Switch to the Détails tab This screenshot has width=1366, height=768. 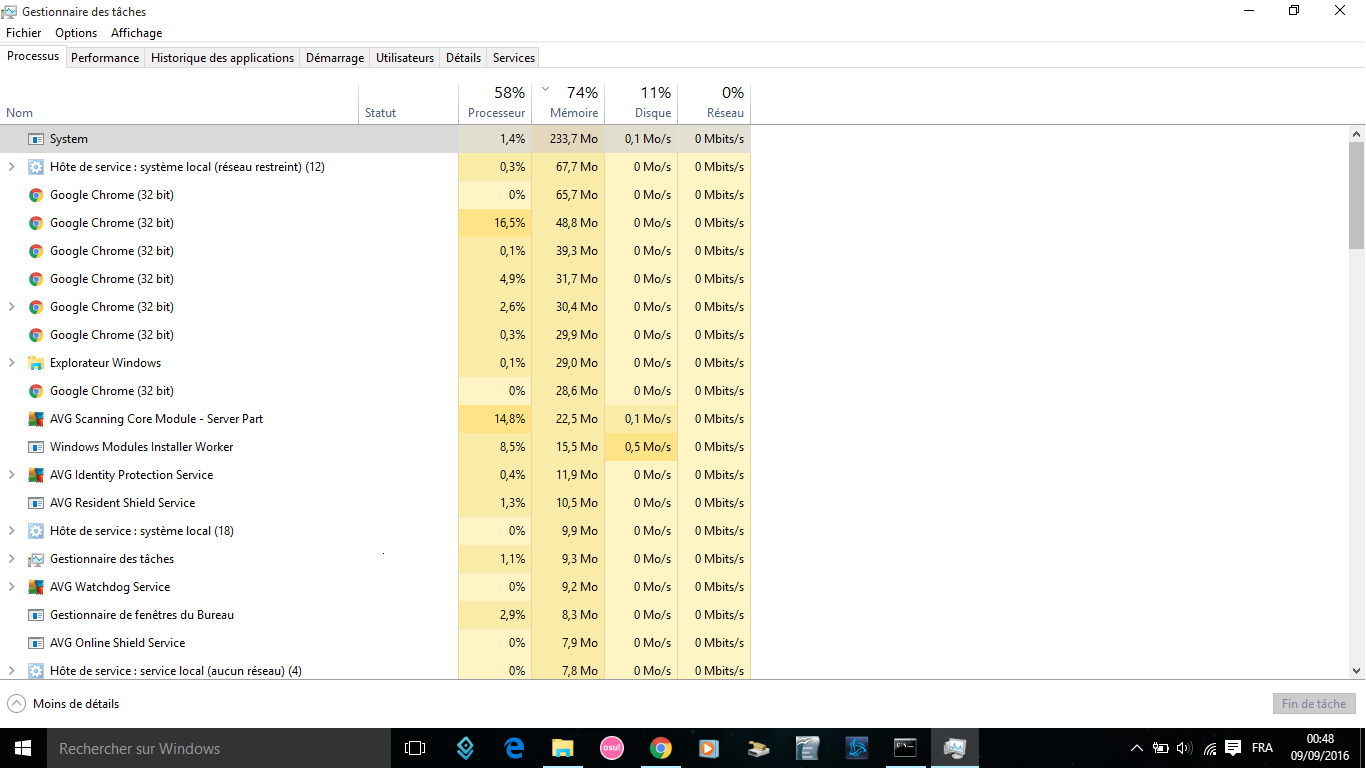point(463,58)
